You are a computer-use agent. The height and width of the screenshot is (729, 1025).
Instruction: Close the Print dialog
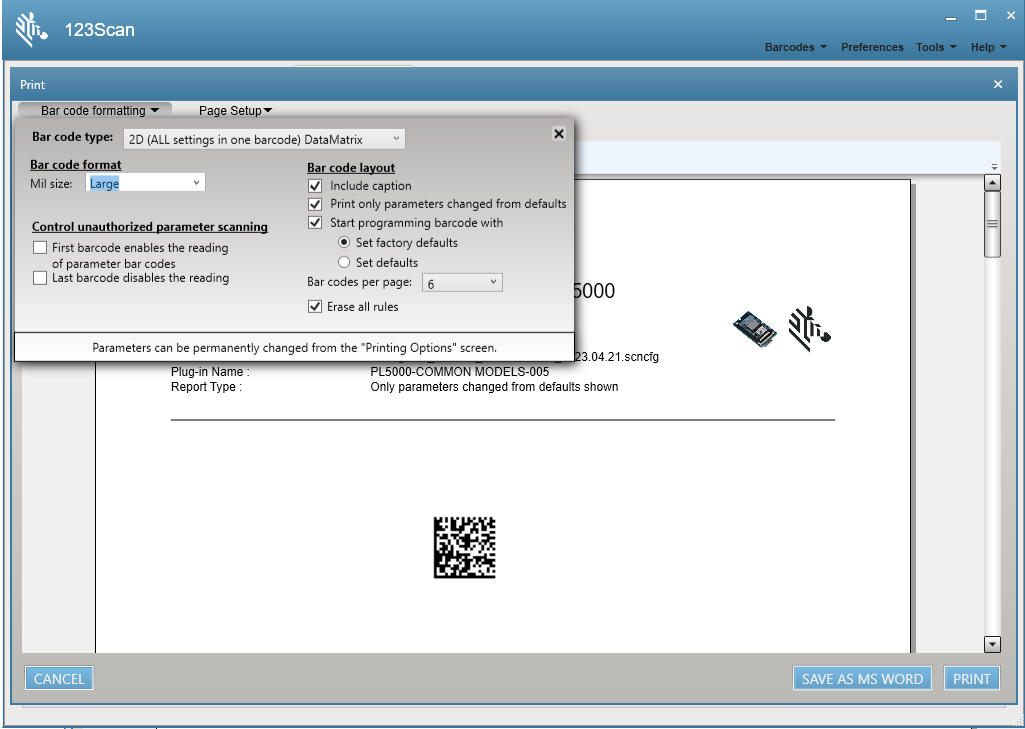998,84
